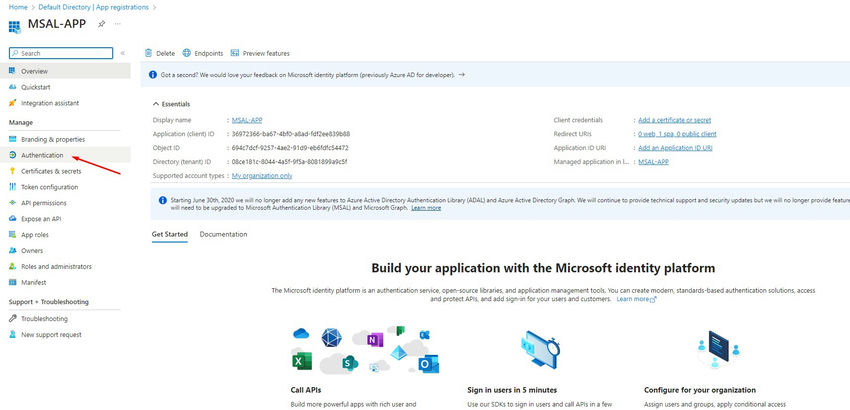The image size is (850, 410).
Task: Collapse the Essentials section
Action: 155,104
